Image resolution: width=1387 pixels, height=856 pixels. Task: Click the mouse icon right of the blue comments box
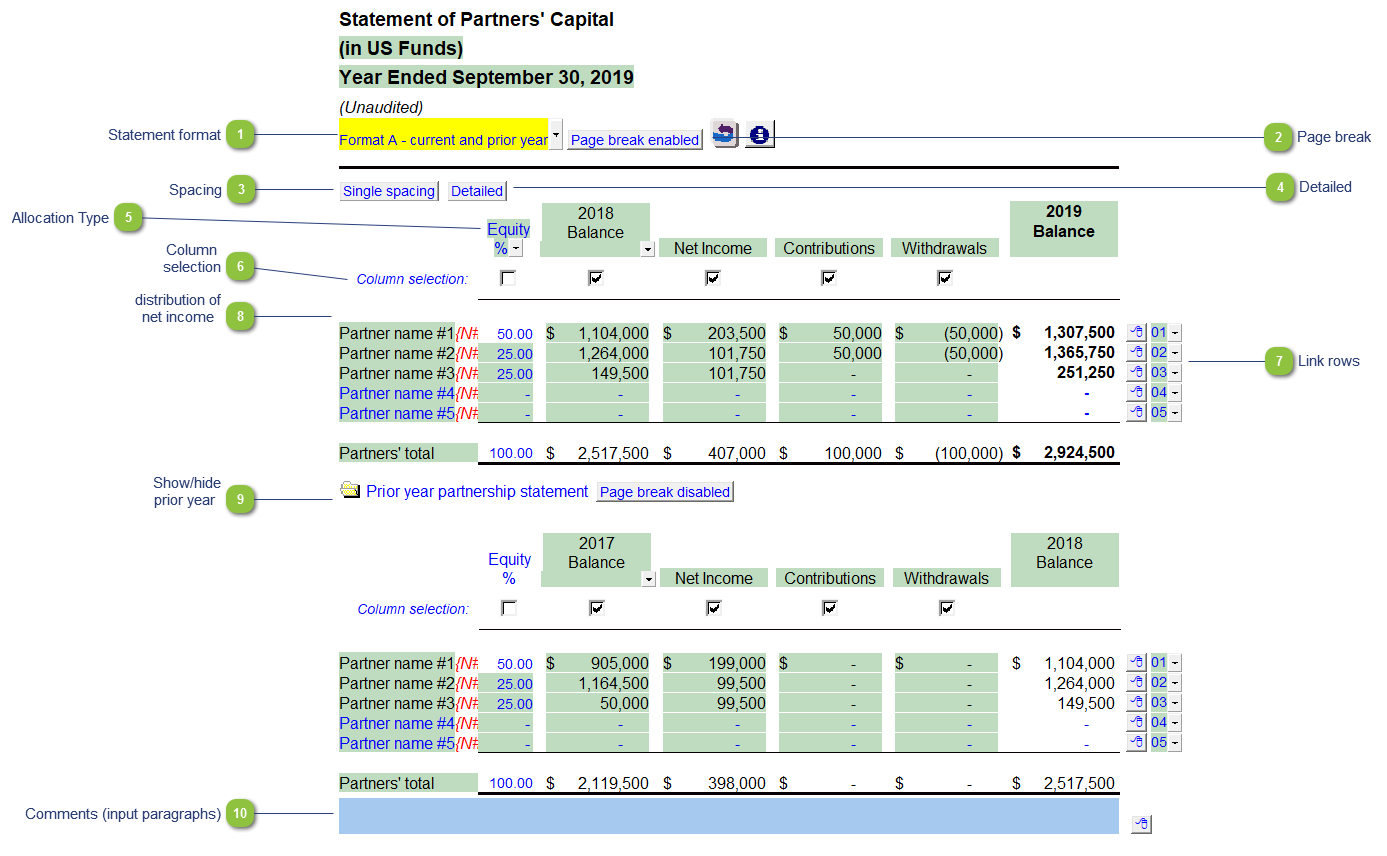1141,824
